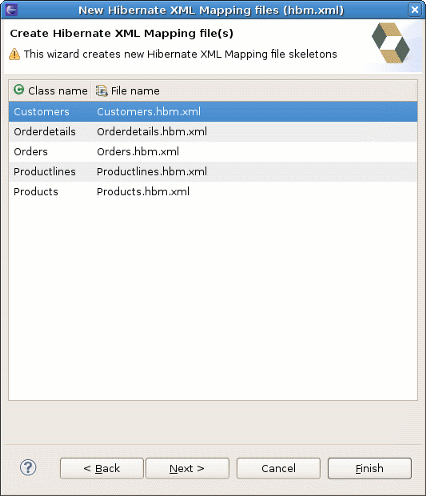426x496 pixels.
Task: Click Orderdetails.hbm.xml file name
Action: (x=152, y=132)
